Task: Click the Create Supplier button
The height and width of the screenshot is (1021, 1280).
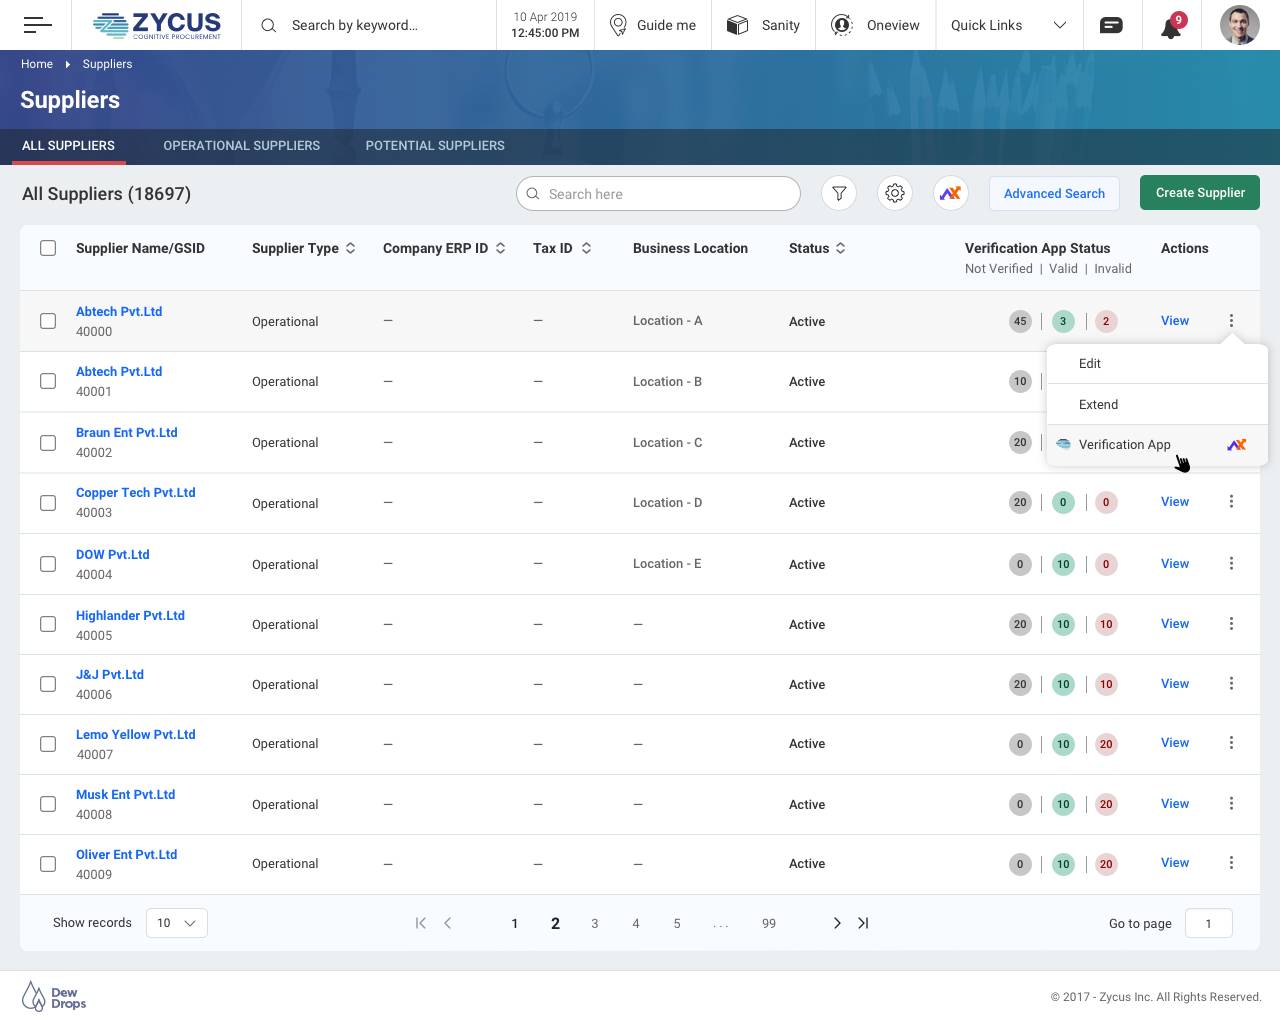Action: 1199,192
